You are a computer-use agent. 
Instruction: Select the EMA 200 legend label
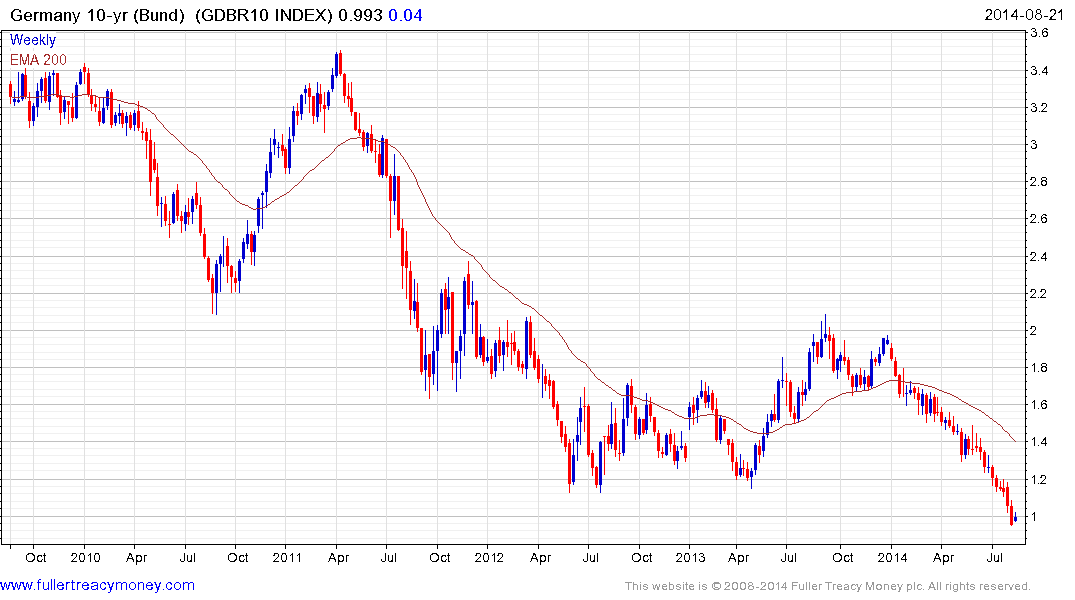click(x=38, y=60)
